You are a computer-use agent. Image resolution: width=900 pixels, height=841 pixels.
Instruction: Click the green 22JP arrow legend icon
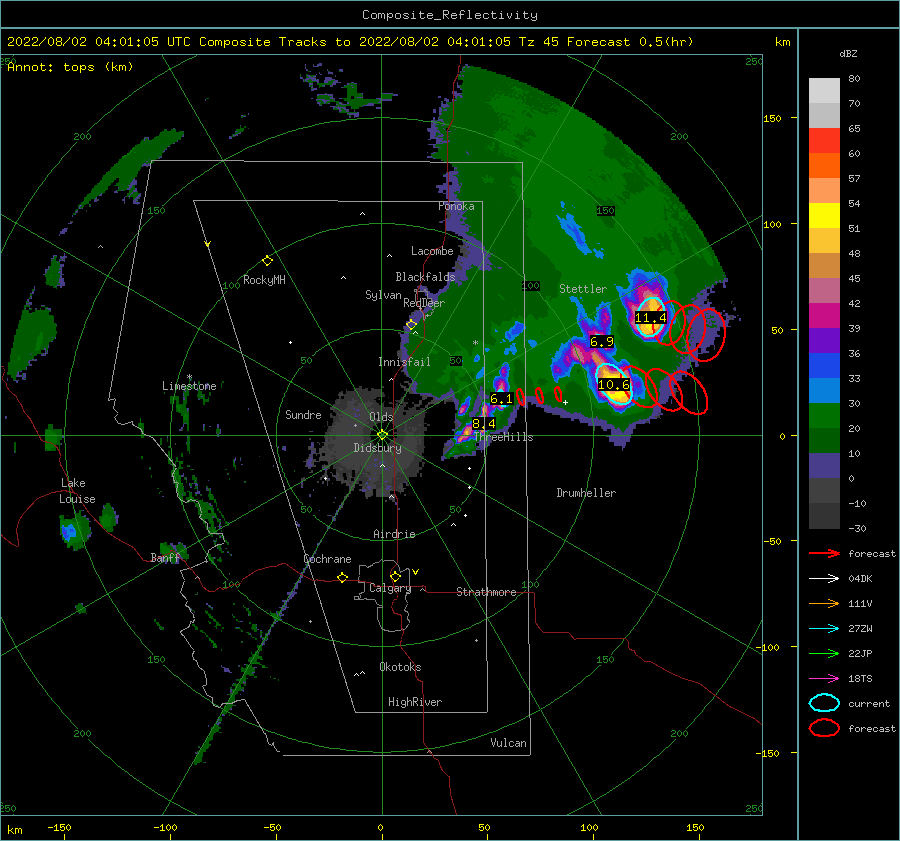click(x=824, y=653)
